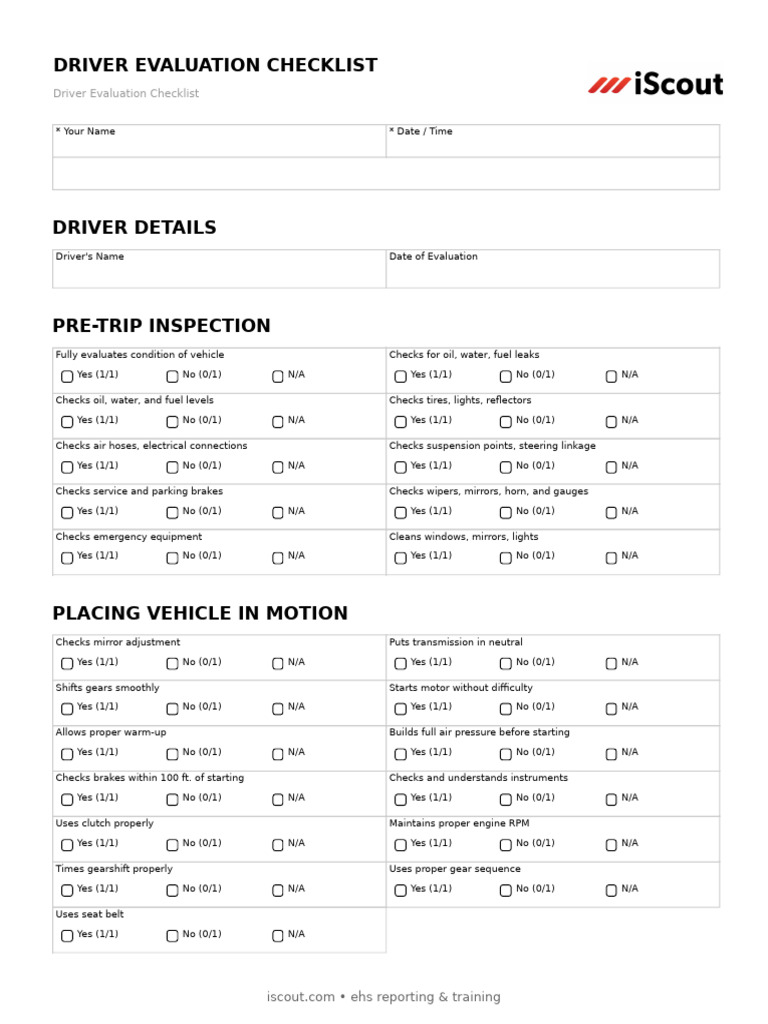Image resolution: width=768 pixels, height=1024 pixels.
Task: Mark N/A for Checks emergency equipment
Action: (x=278, y=557)
